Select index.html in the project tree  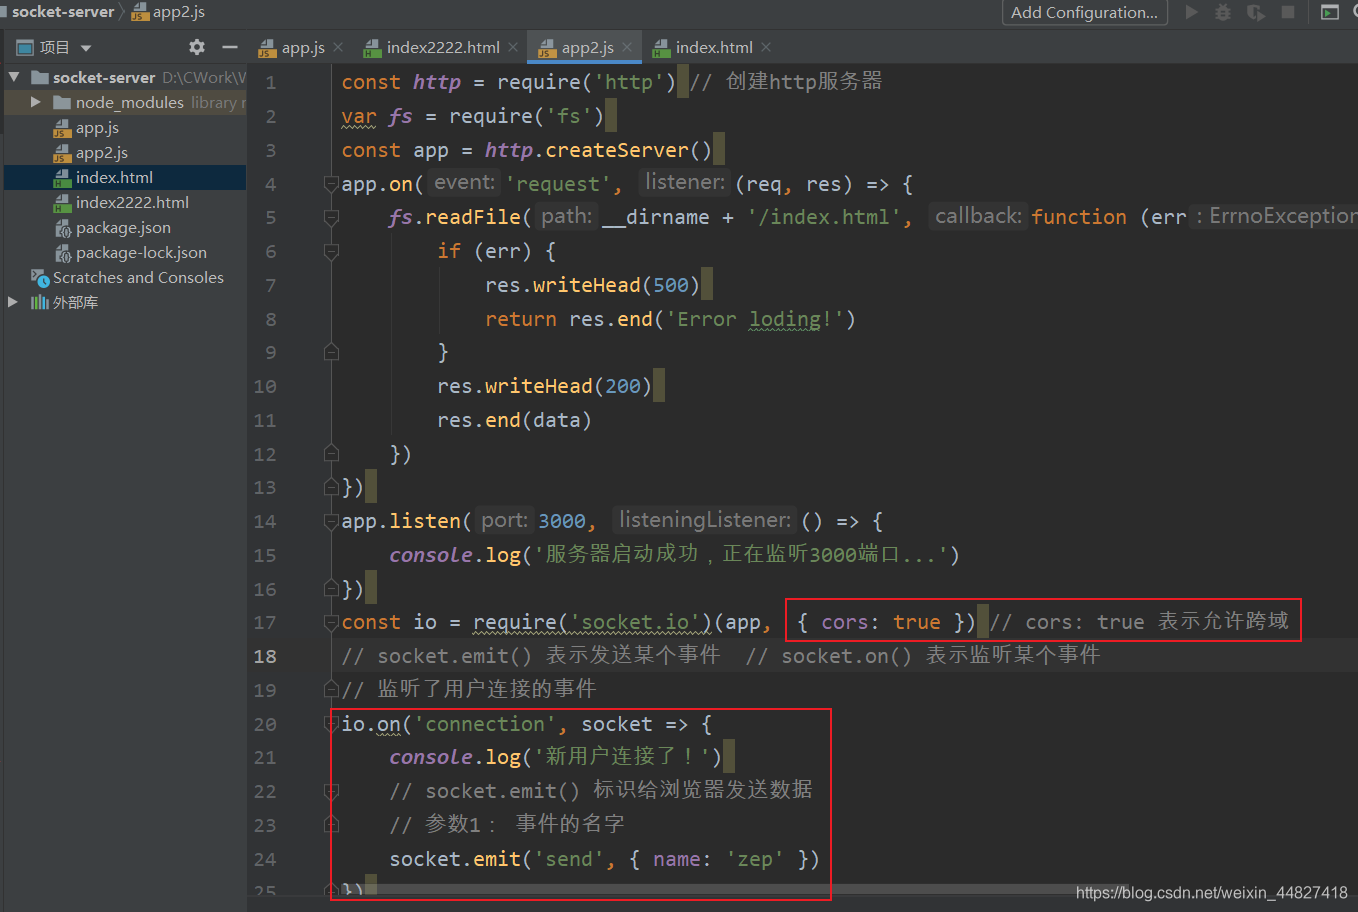(114, 177)
